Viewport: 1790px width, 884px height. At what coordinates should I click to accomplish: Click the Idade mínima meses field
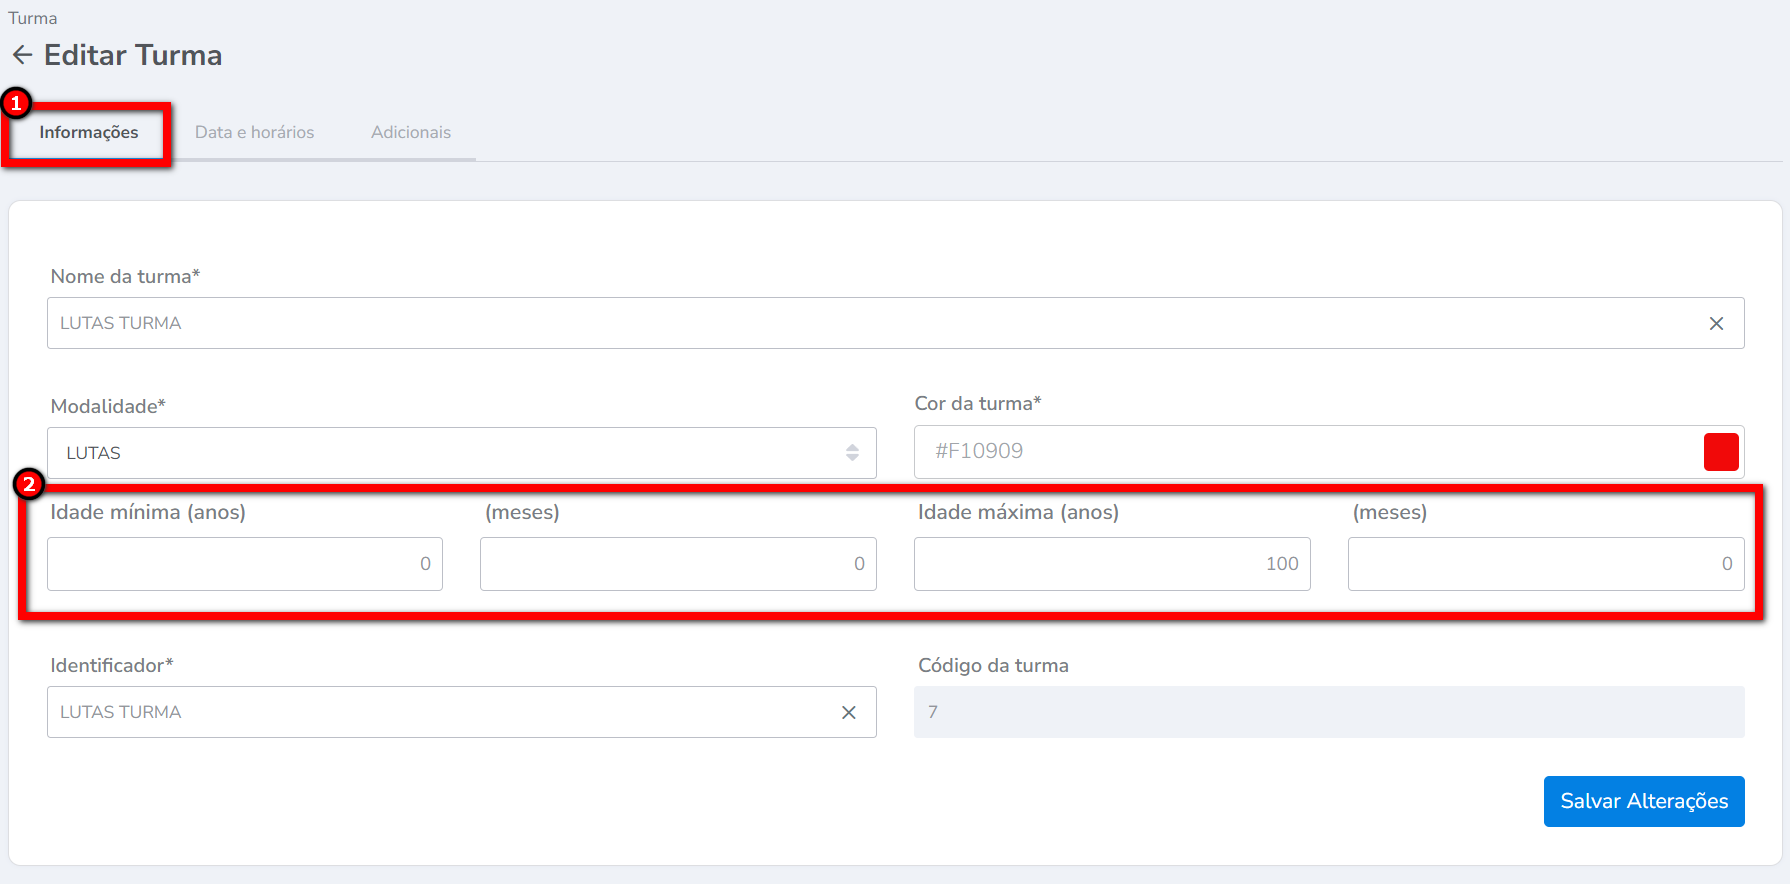click(x=677, y=564)
